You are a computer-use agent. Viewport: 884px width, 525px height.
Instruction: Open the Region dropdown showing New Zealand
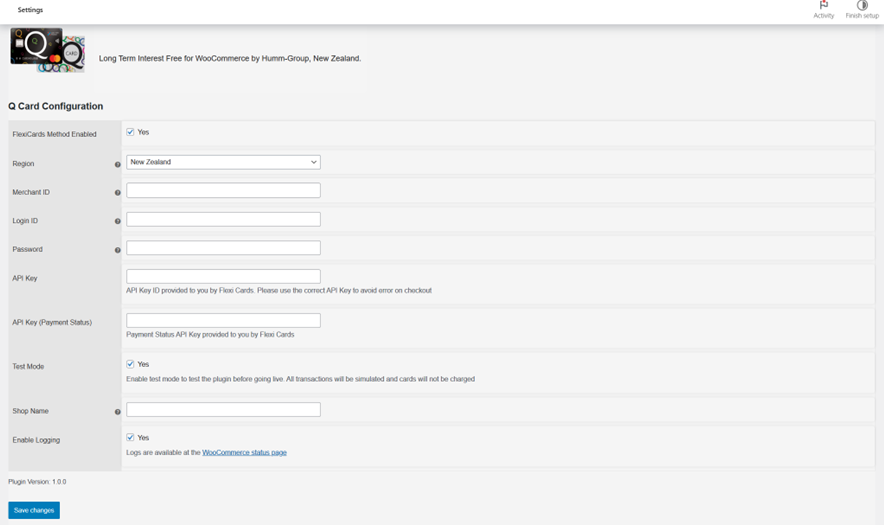(x=223, y=162)
